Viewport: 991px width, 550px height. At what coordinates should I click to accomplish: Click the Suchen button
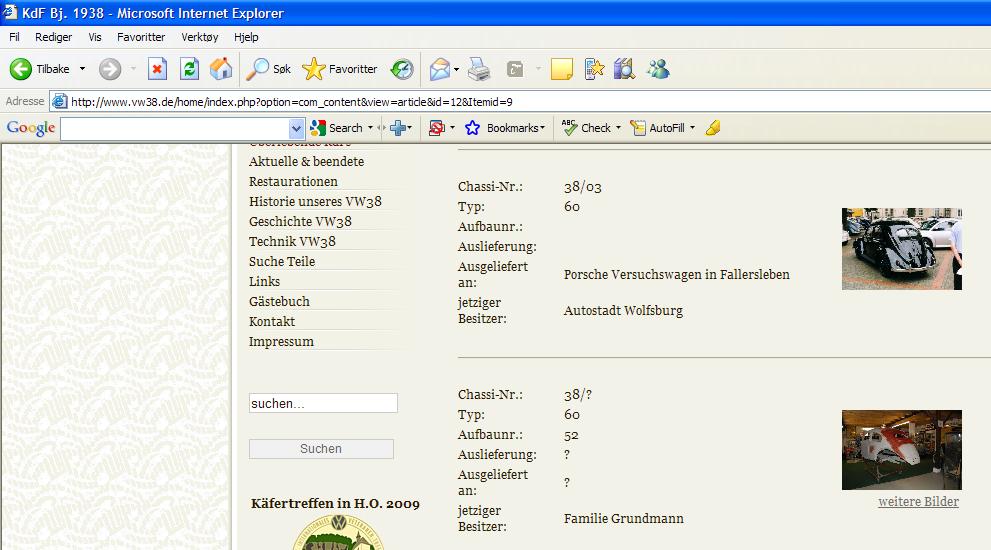click(321, 449)
